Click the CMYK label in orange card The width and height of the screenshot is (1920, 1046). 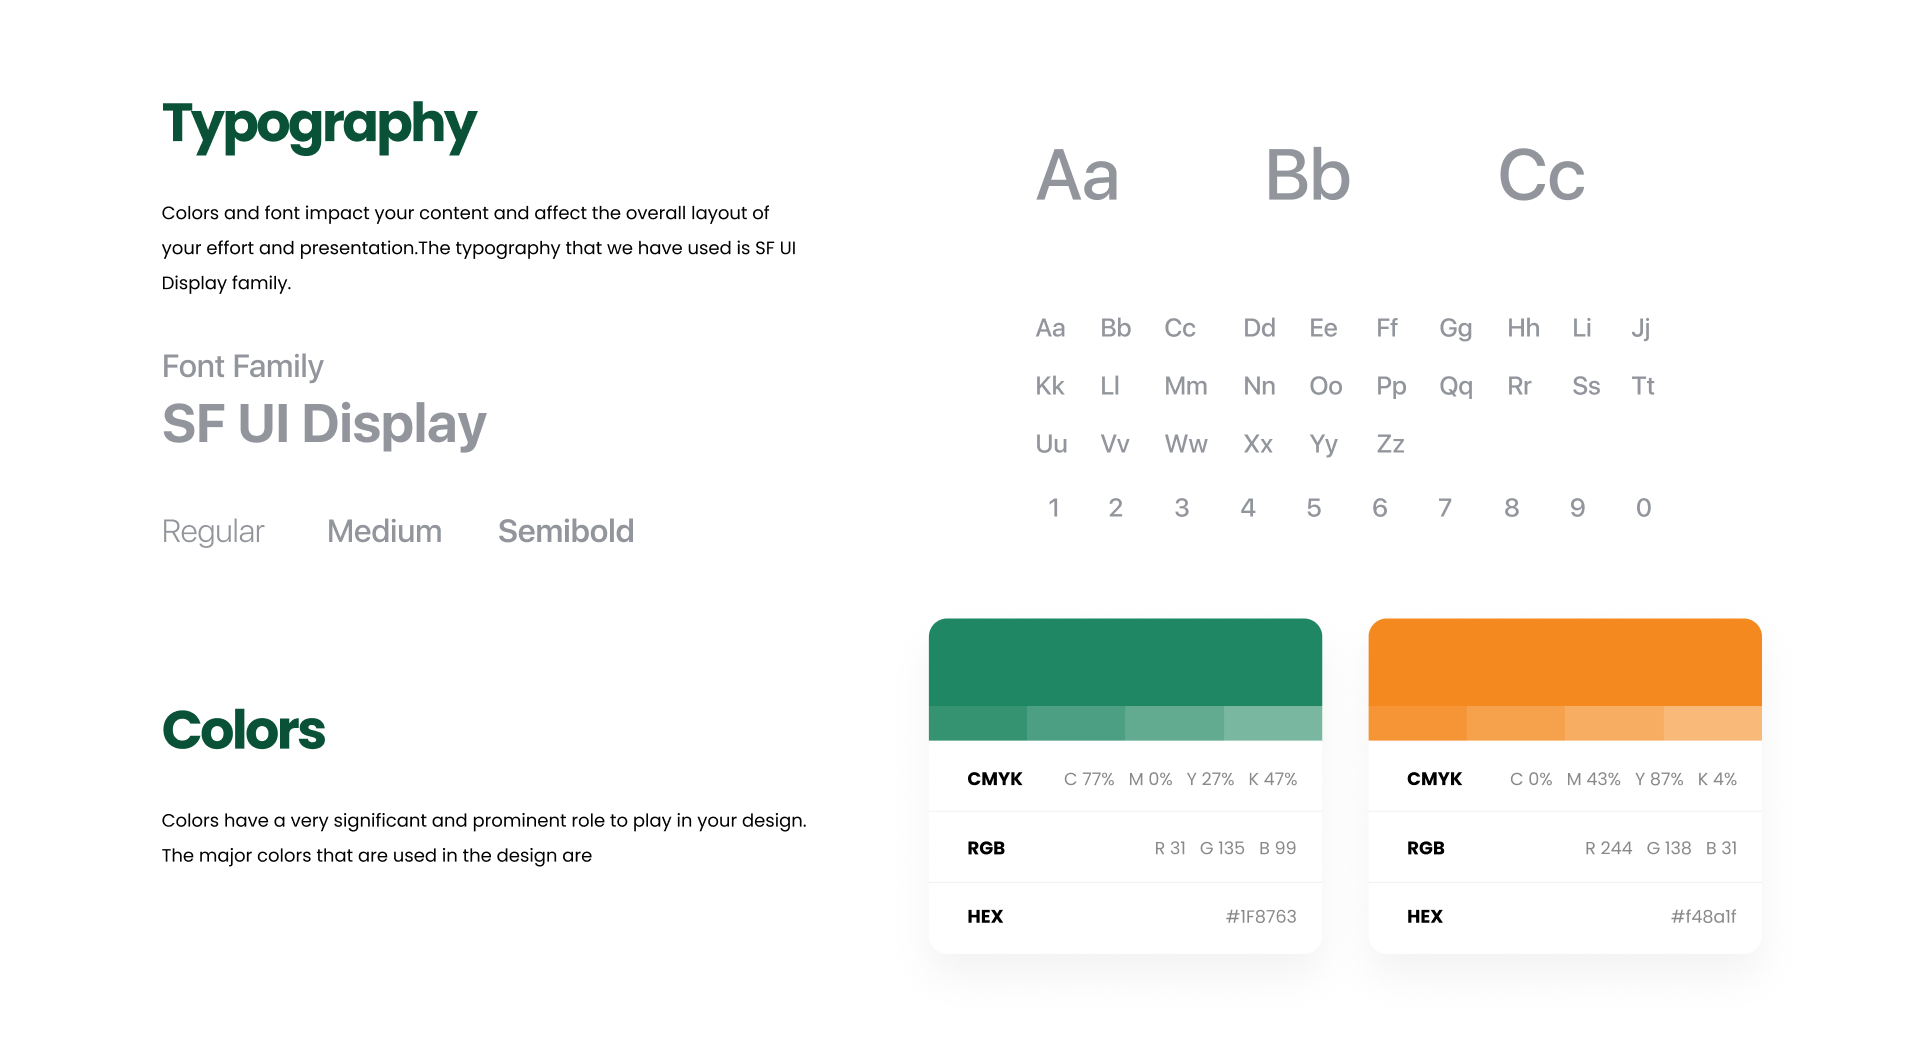1434,779
